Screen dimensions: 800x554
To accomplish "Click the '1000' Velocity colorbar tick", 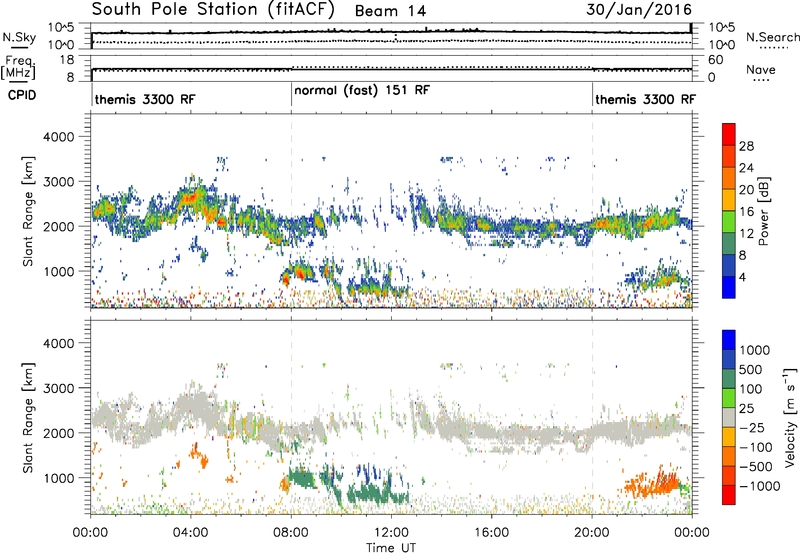I will [755, 350].
